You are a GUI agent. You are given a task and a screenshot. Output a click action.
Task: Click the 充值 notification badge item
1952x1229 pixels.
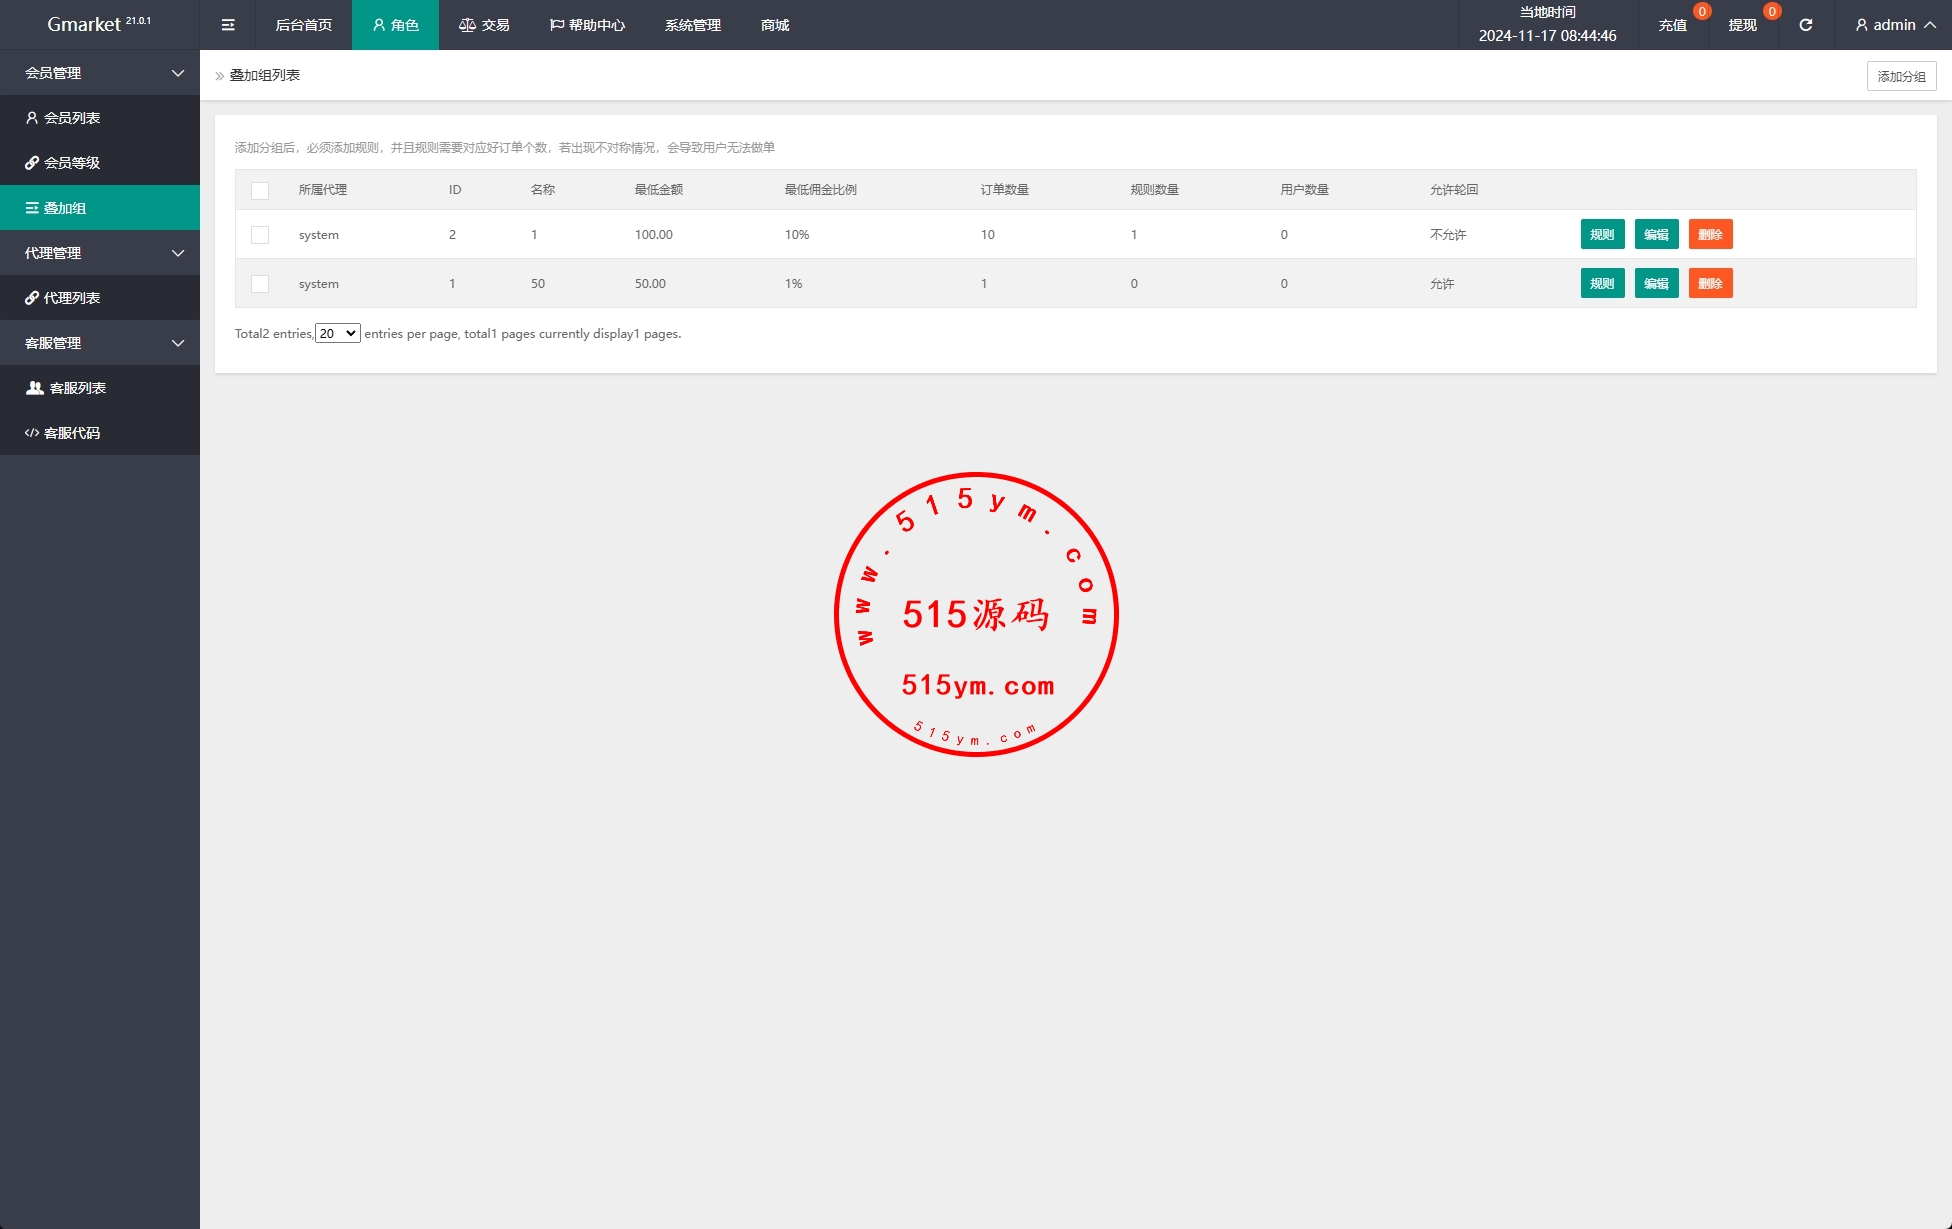click(1673, 25)
